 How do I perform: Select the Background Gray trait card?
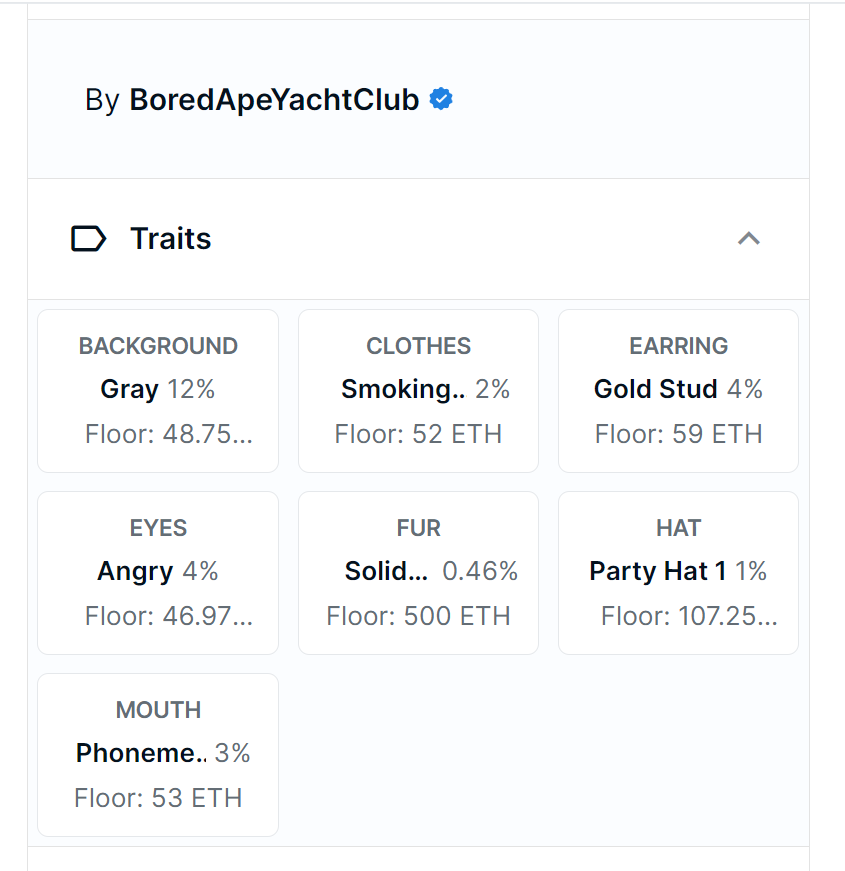click(158, 391)
